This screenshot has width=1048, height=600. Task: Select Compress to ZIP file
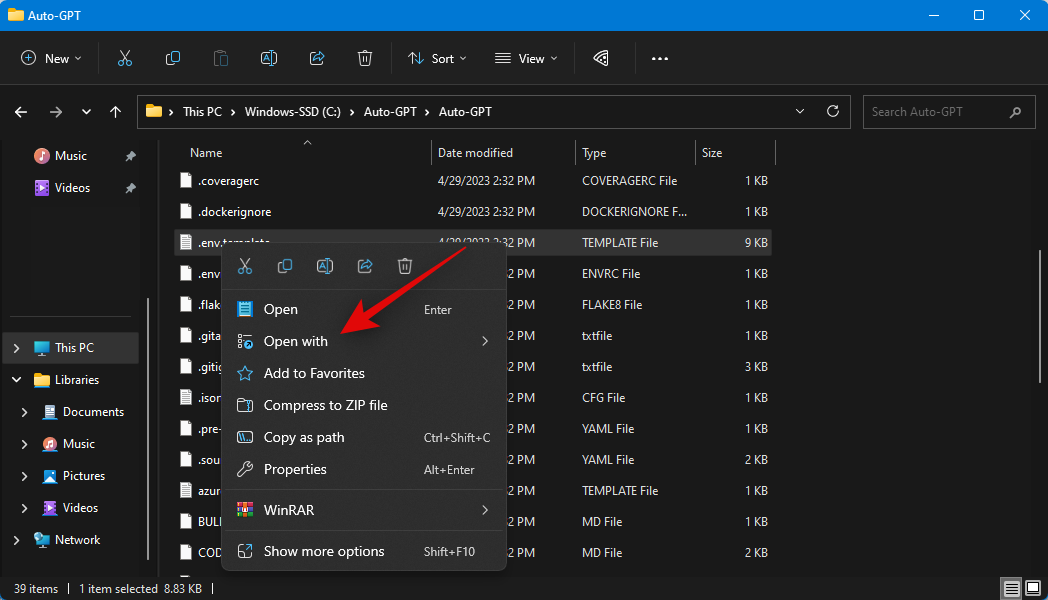coord(364,406)
